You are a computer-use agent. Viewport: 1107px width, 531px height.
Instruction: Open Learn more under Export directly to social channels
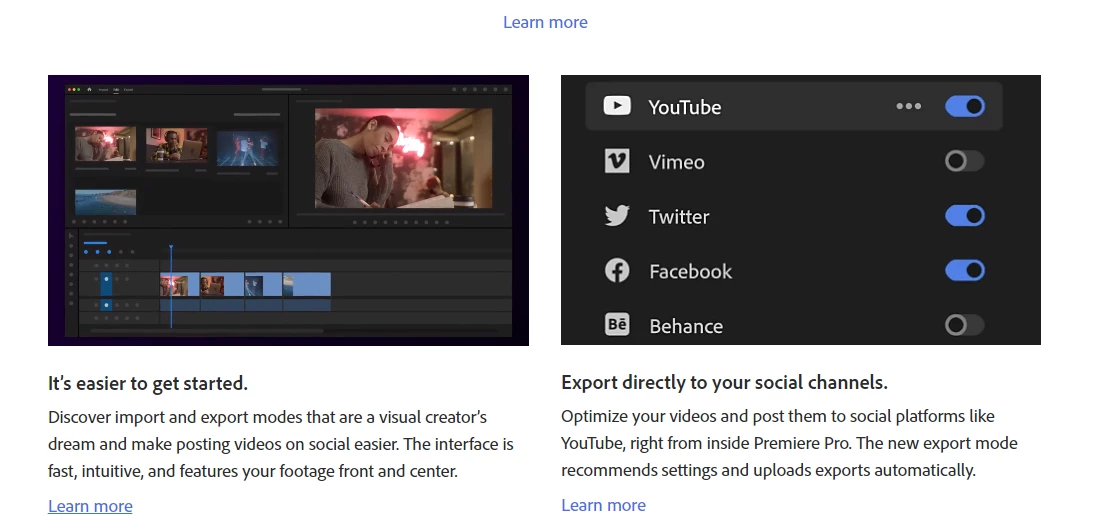604,505
